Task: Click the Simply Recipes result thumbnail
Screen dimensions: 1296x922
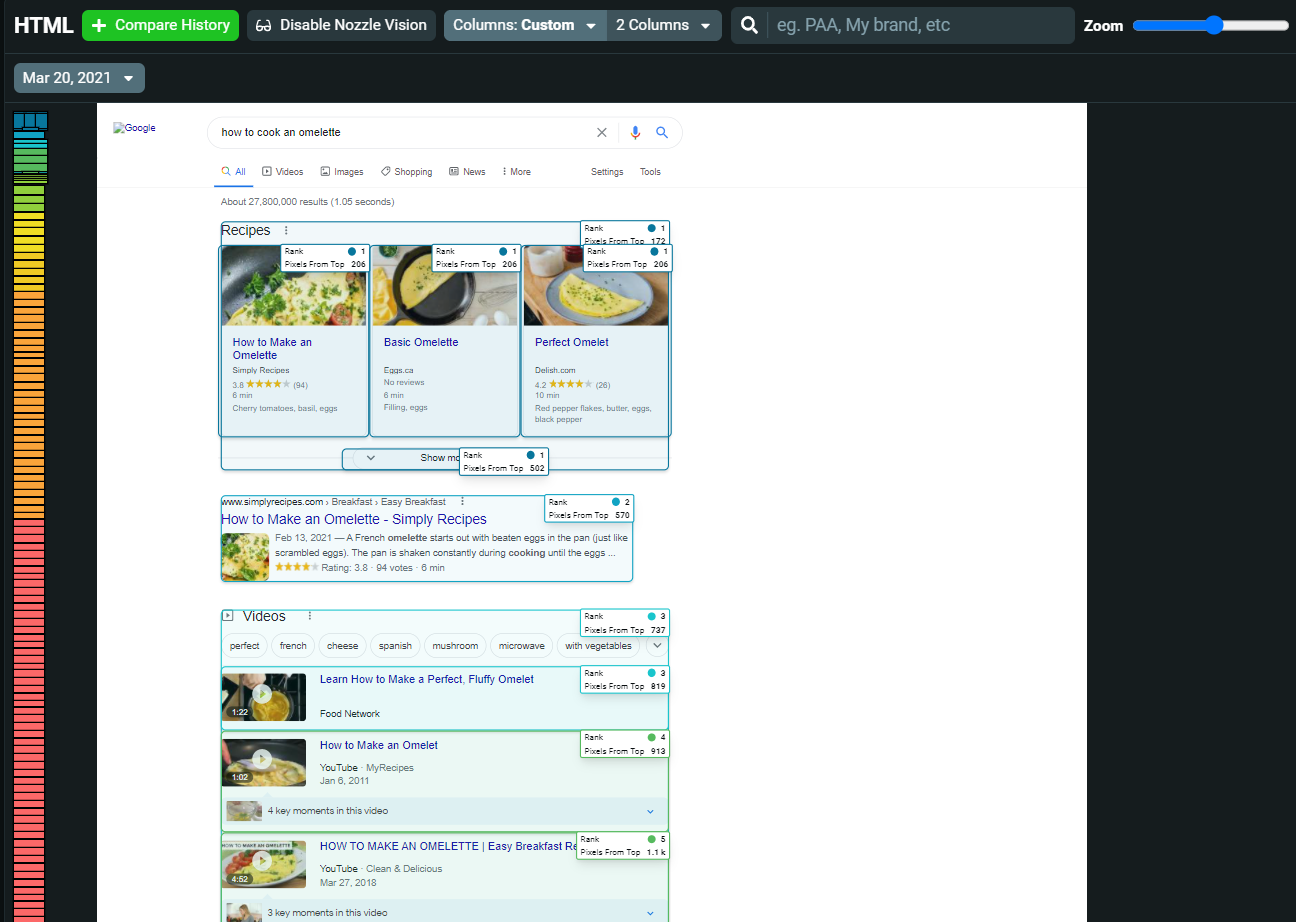Action: coord(245,557)
